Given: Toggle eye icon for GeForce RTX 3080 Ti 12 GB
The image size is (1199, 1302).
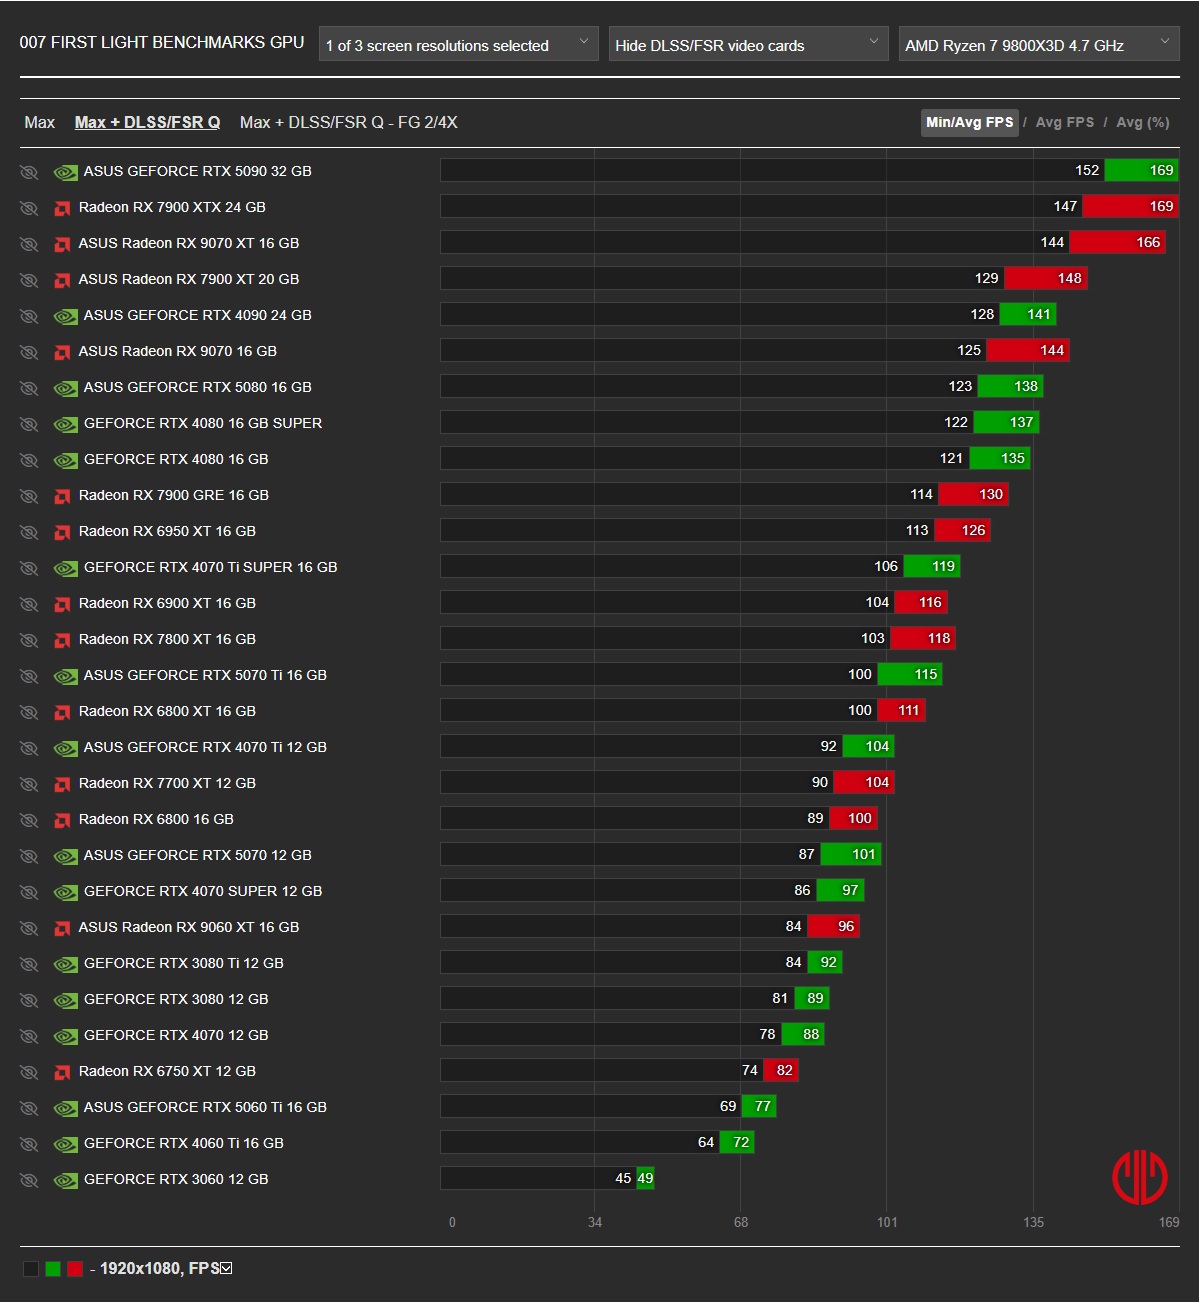Looking at the screenshot, I should pos(29,964).
